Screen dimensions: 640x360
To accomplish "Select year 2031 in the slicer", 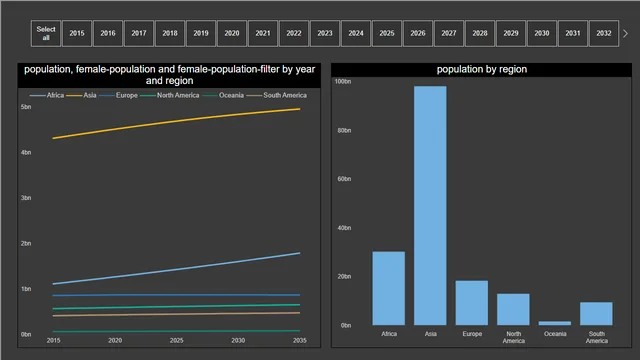I will click(x=573, y=33).
